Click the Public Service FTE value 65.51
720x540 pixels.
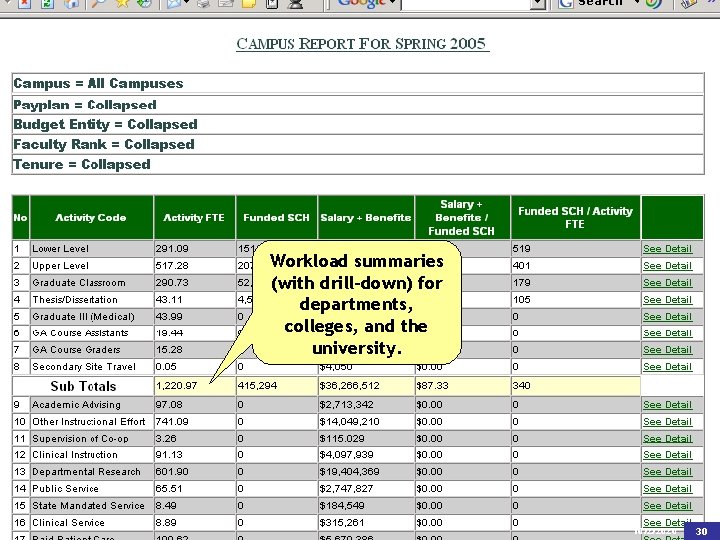pos(169,489)
